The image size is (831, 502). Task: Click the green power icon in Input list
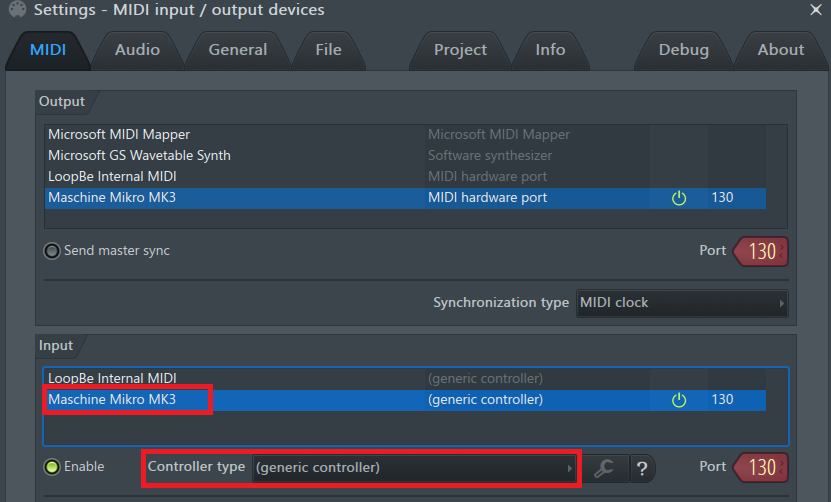coord(679,400)
